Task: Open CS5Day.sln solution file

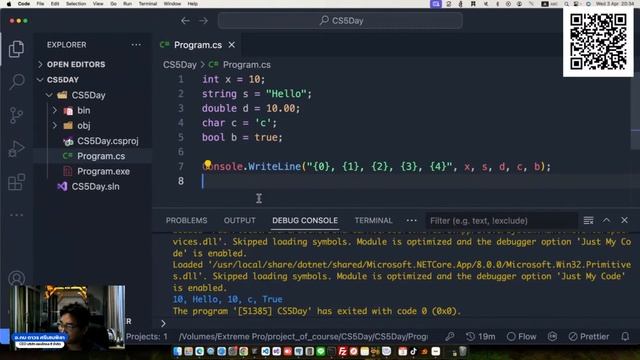Action: click(x=95, y=187)
